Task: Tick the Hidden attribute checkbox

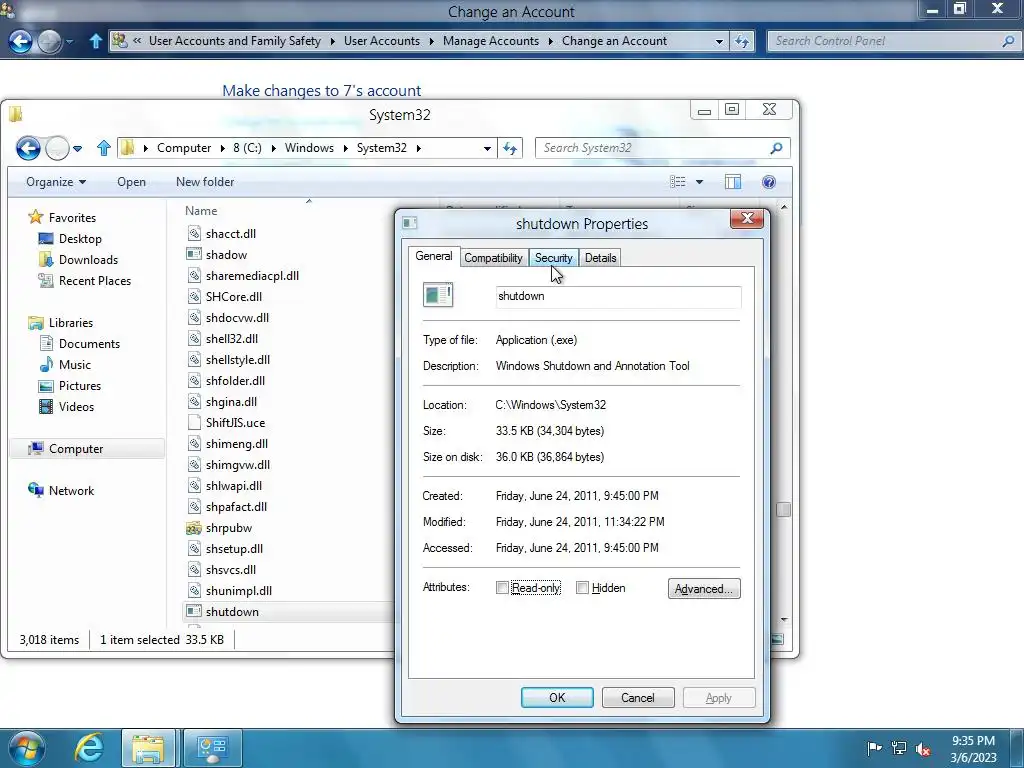Action: click(583, 588)
